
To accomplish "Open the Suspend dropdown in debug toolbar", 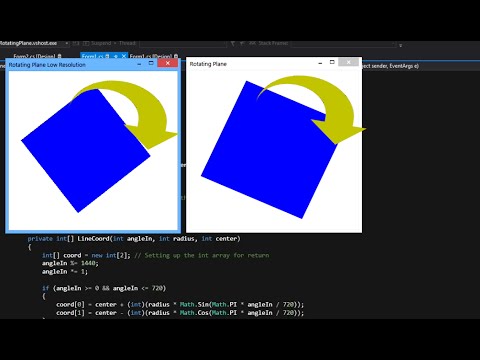I will tap(114, 43).
